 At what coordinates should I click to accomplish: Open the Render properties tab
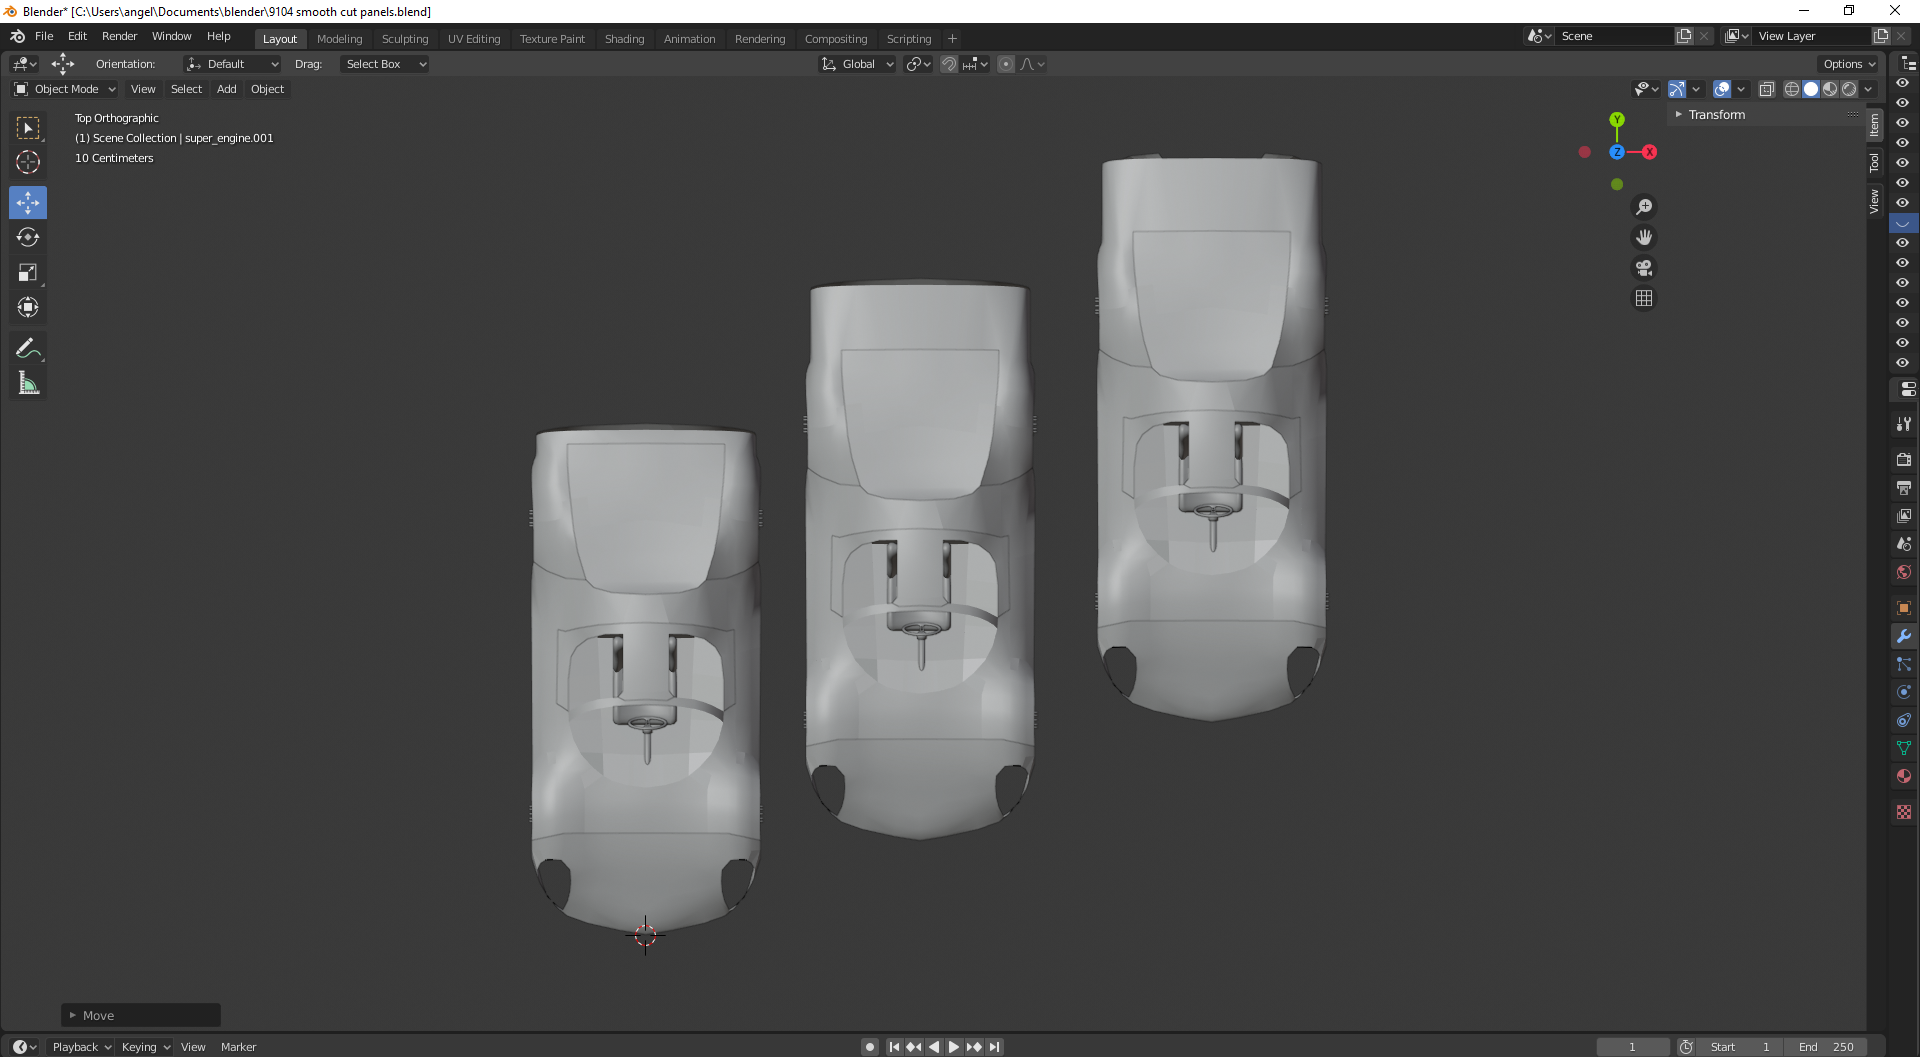pos(1903,460)
